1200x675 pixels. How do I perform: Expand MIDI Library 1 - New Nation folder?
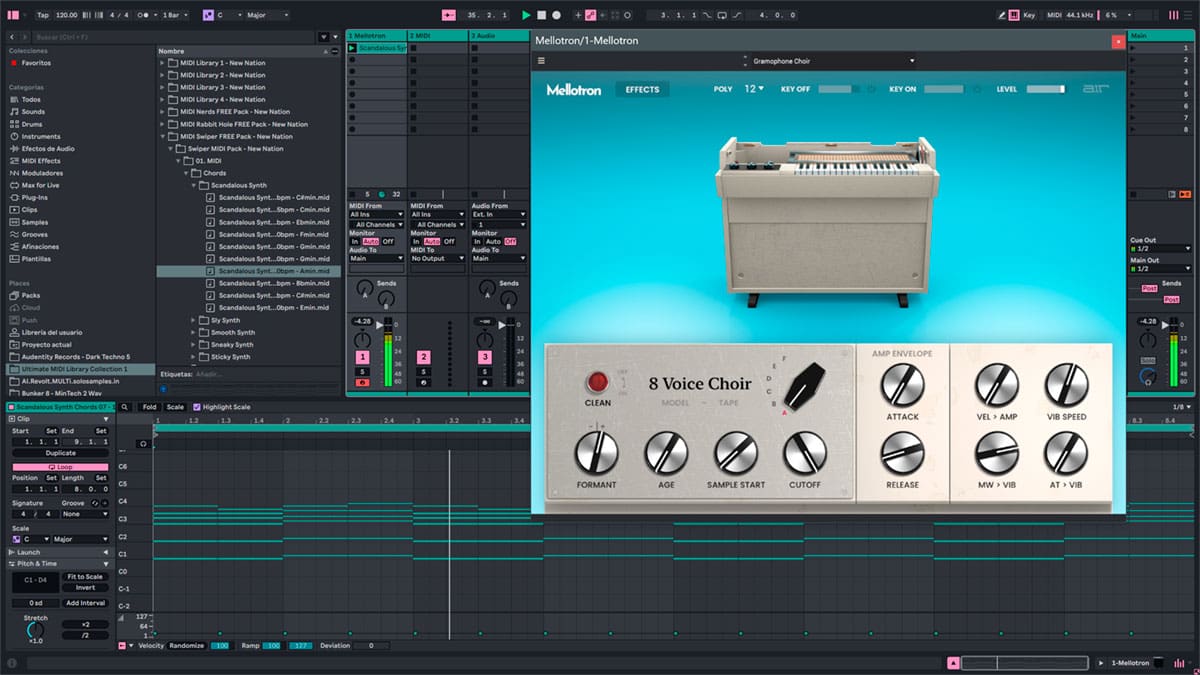click(162, 63)
